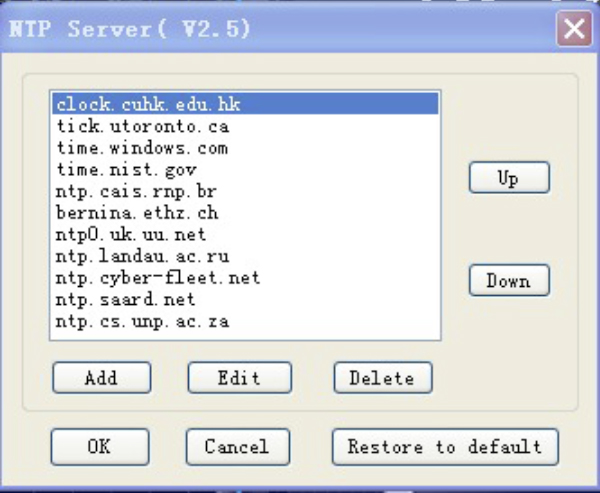Select tick.utoronto.ca in the list
The image size is (600, 493).
245,126
